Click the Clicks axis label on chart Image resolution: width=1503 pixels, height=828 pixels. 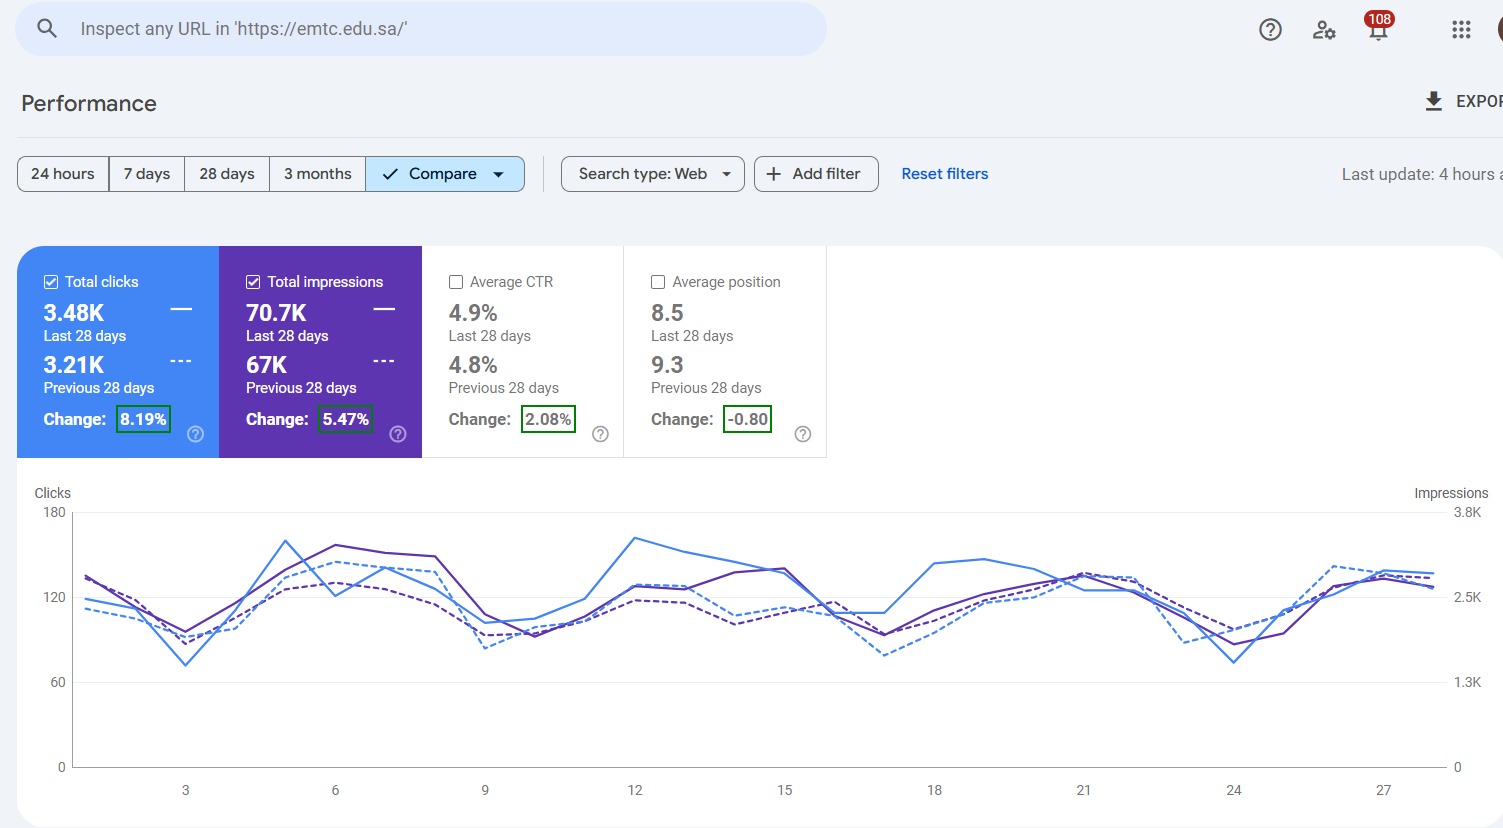pos(53,493)
